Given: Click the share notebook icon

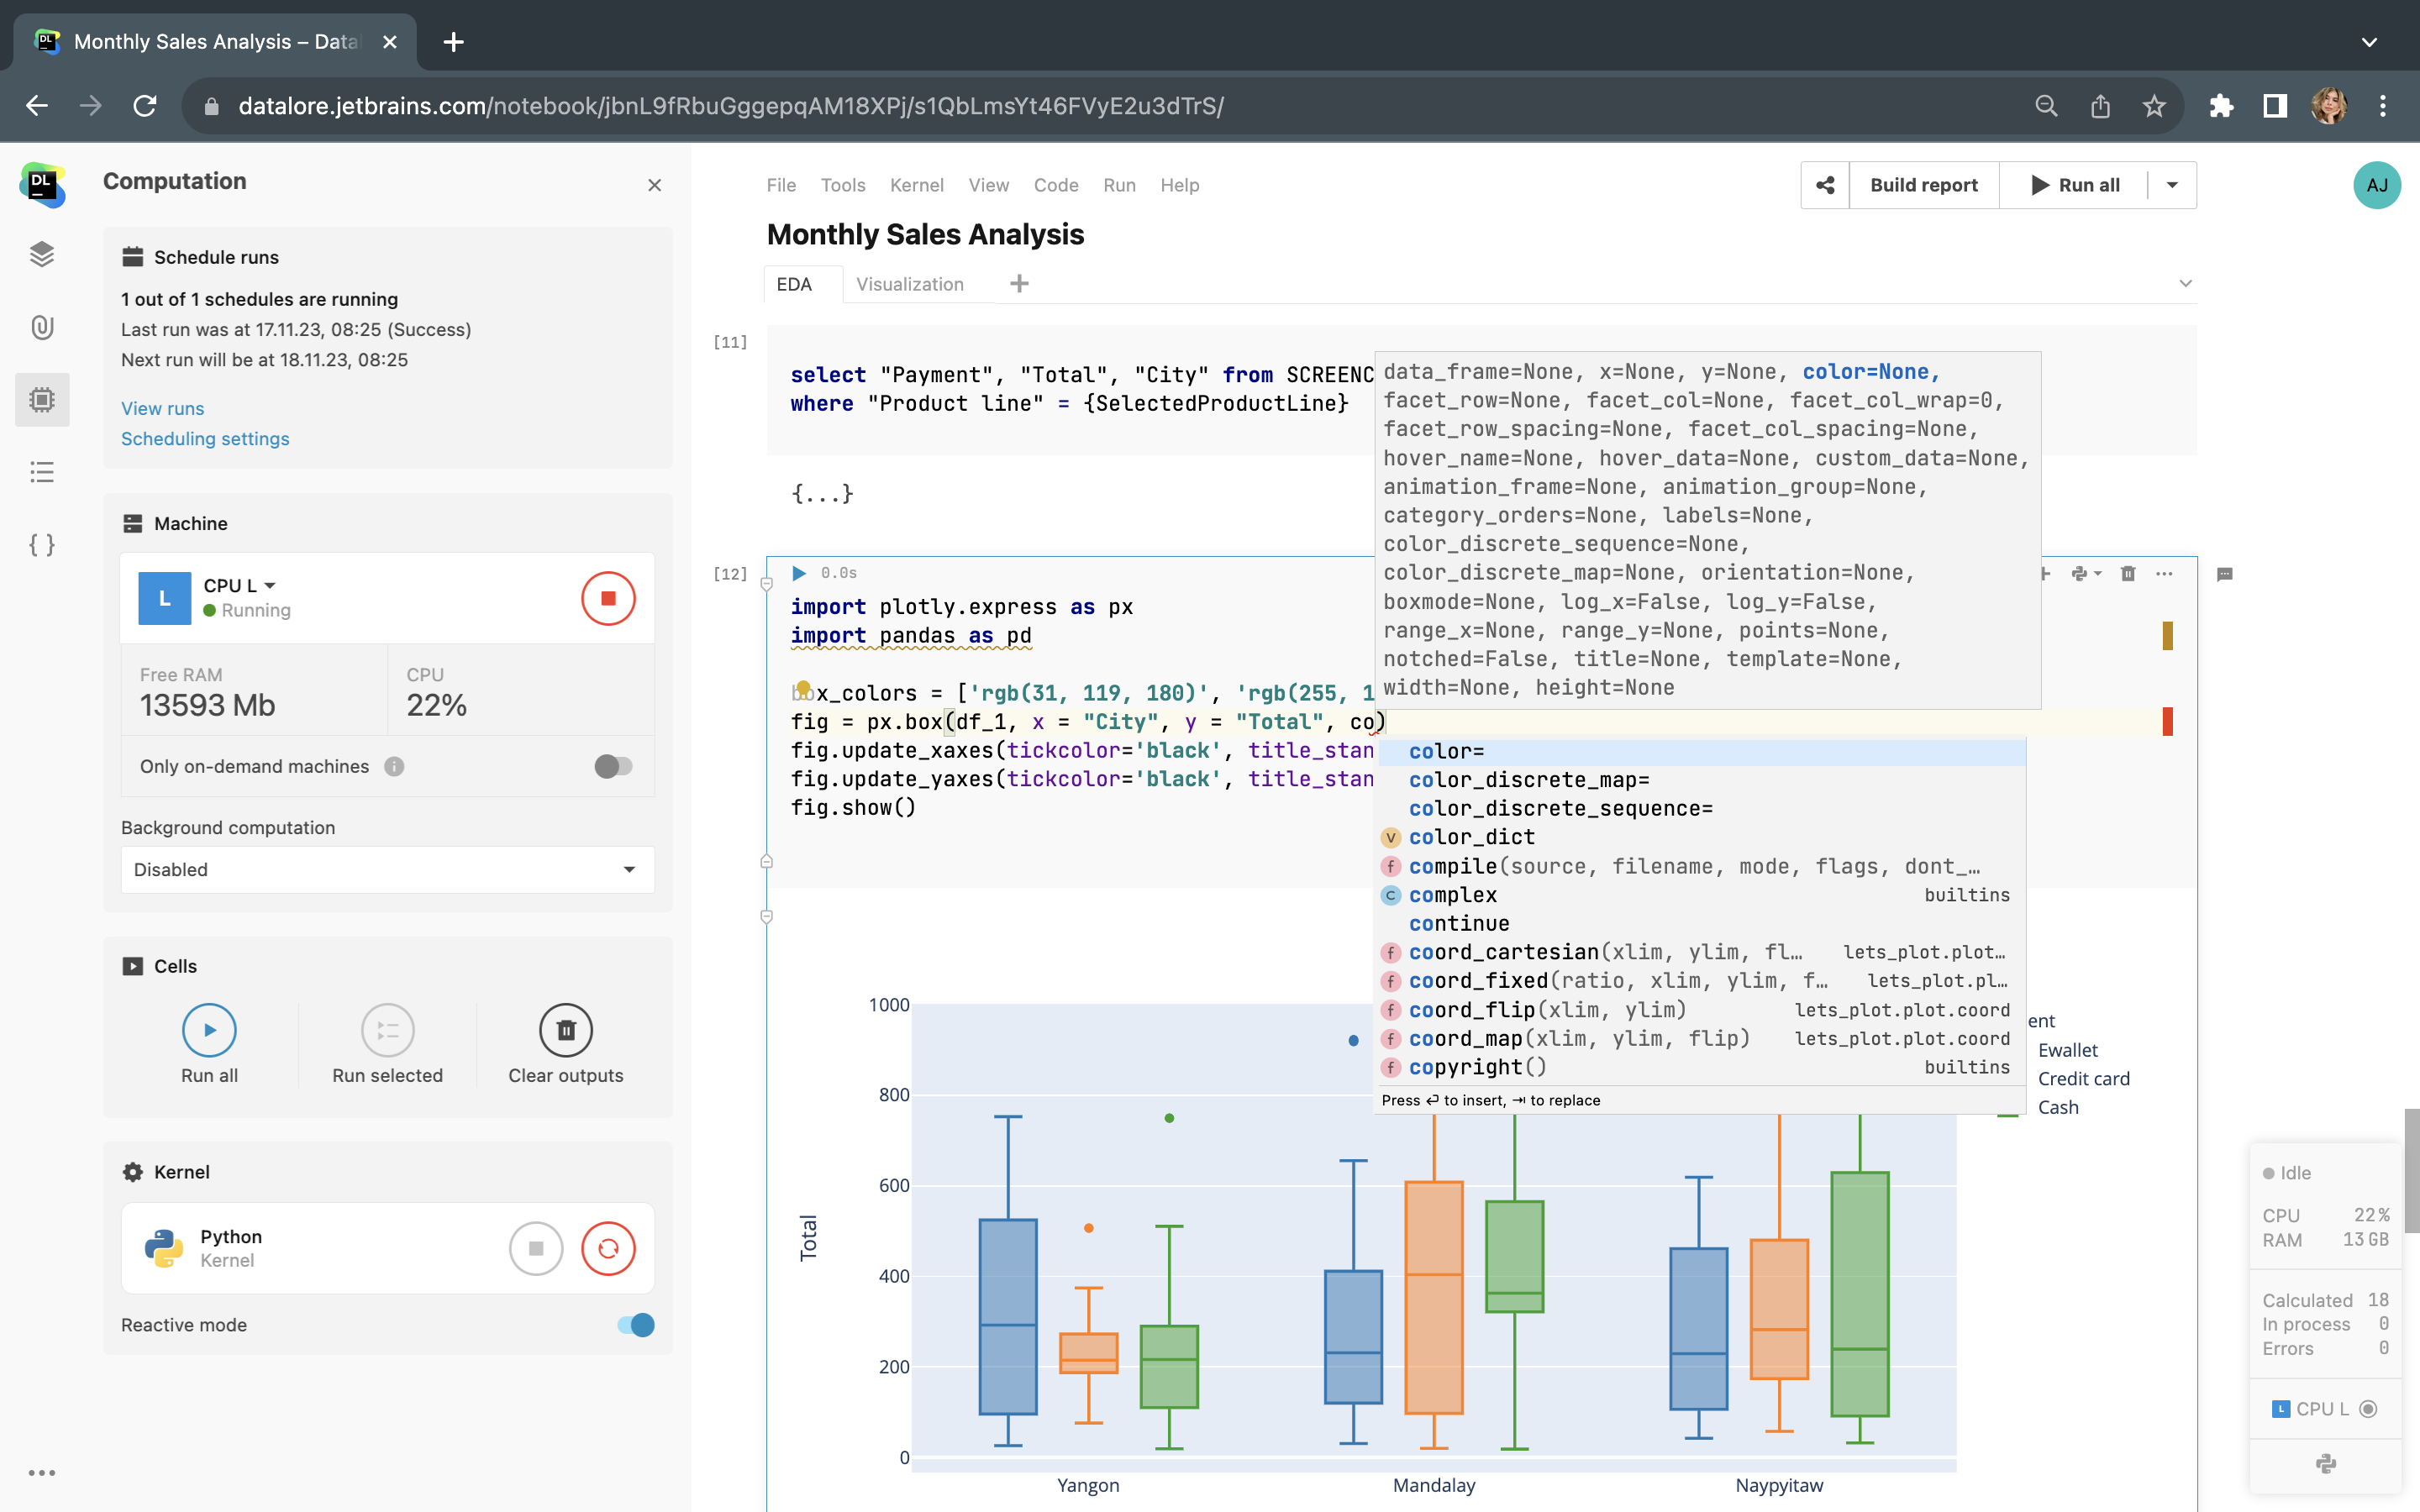Looking at the screenshot, I should (1825, 185).
